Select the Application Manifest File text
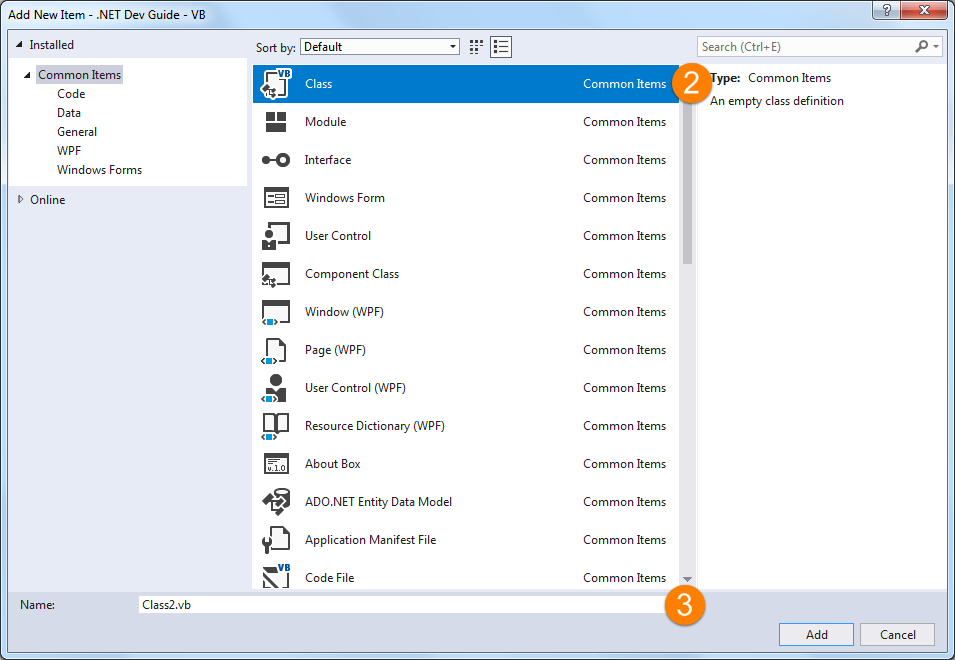Screen dimensions: 955x660 tap(370, 540)
